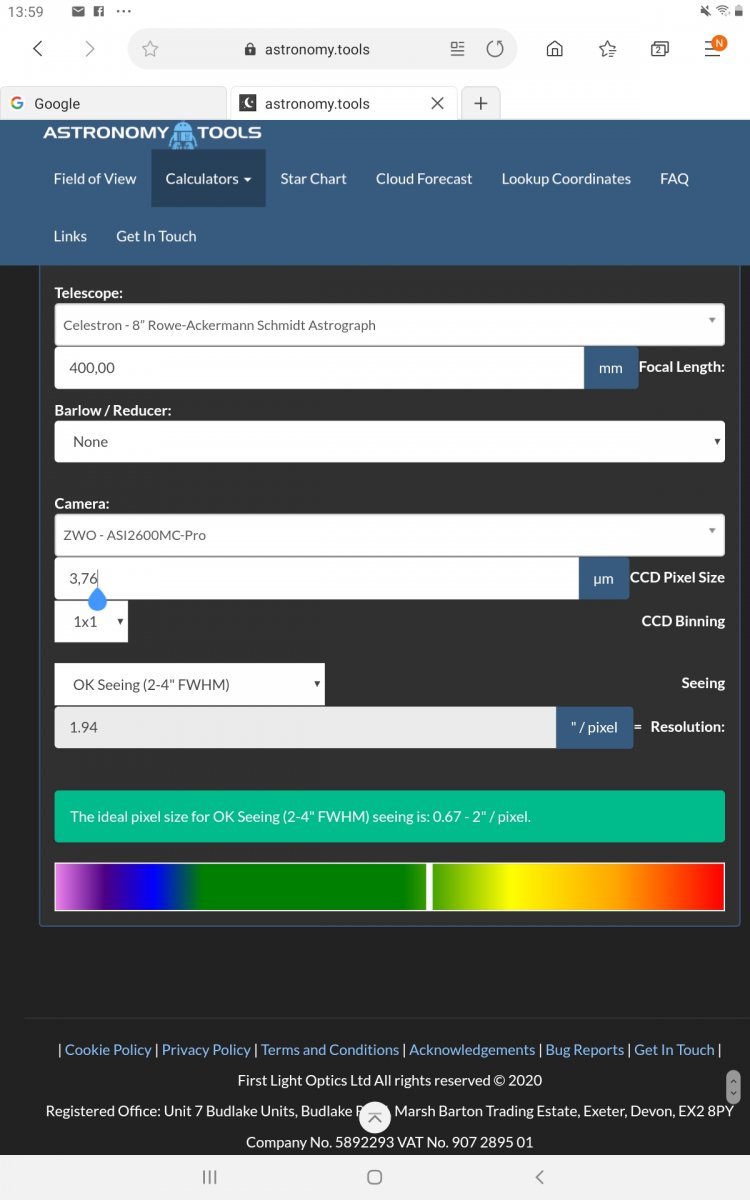This screenshot has width=750, height=1200.
Task: Open the Links page
Action: tap(70, 236)
